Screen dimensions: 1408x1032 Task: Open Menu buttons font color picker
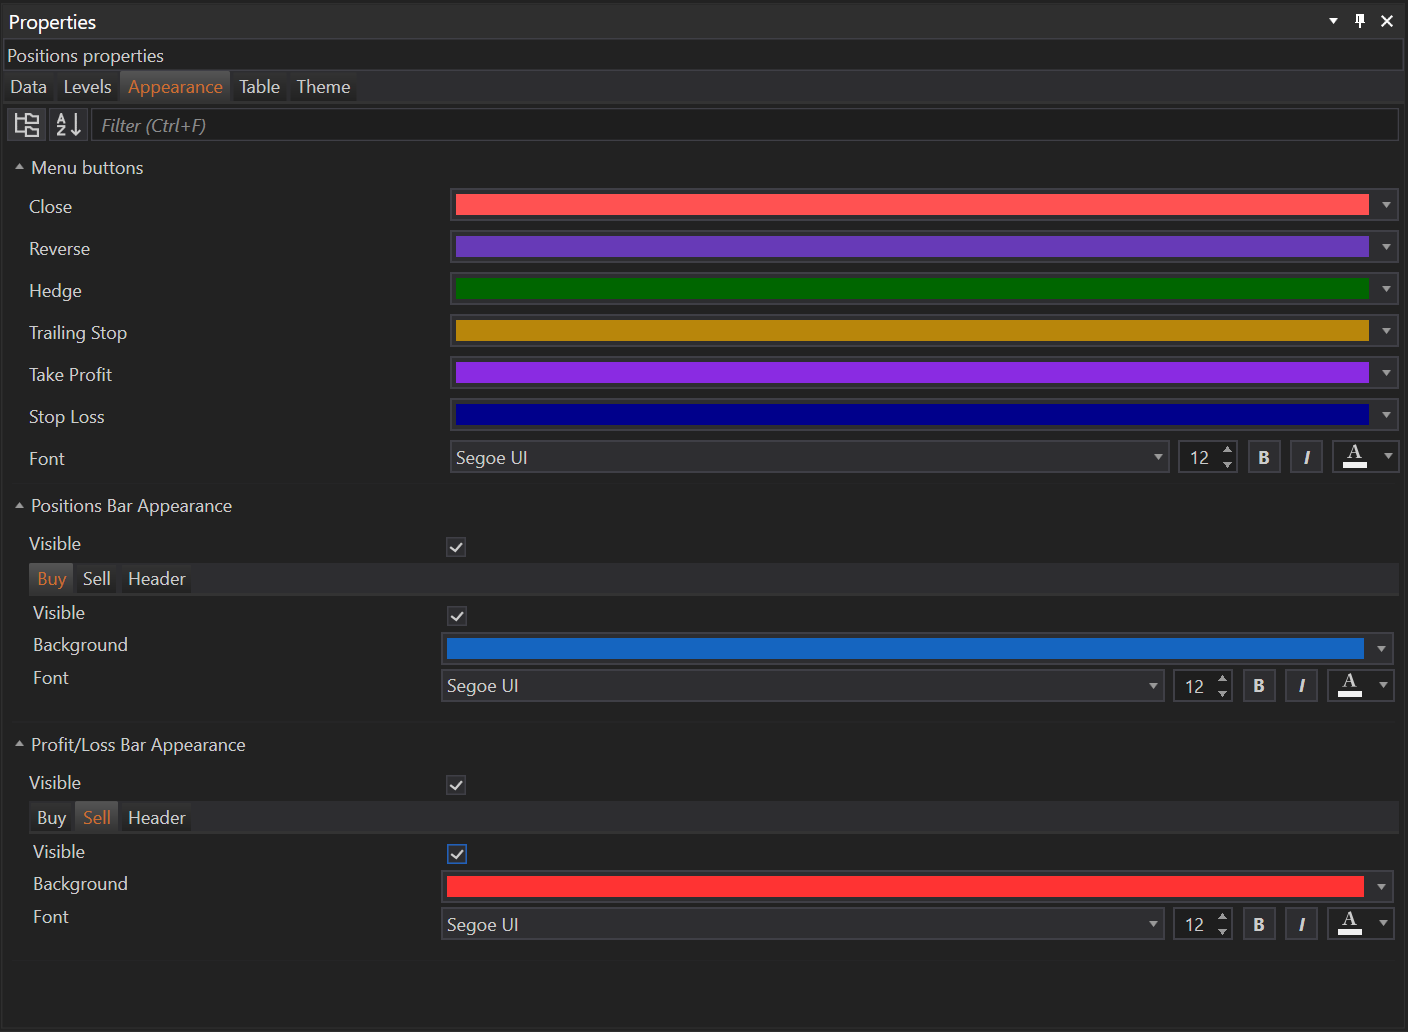(x=1365, y=457)
